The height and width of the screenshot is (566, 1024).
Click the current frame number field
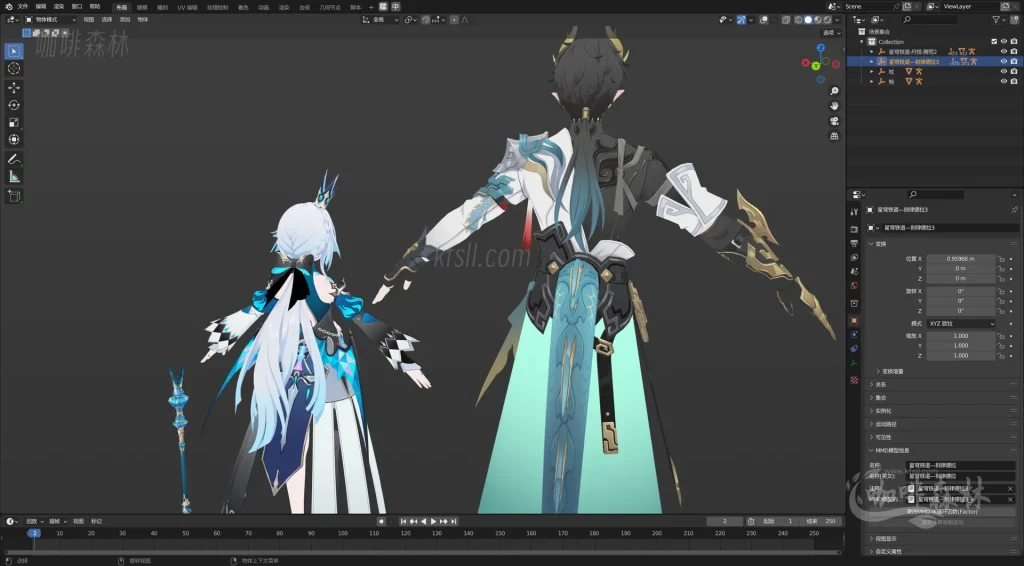725,522
